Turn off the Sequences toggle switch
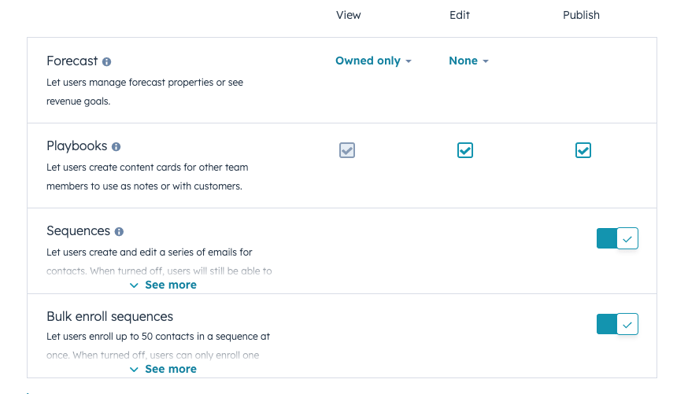The height and width of the screenshot is (394, 688). (x=617, y=238)
